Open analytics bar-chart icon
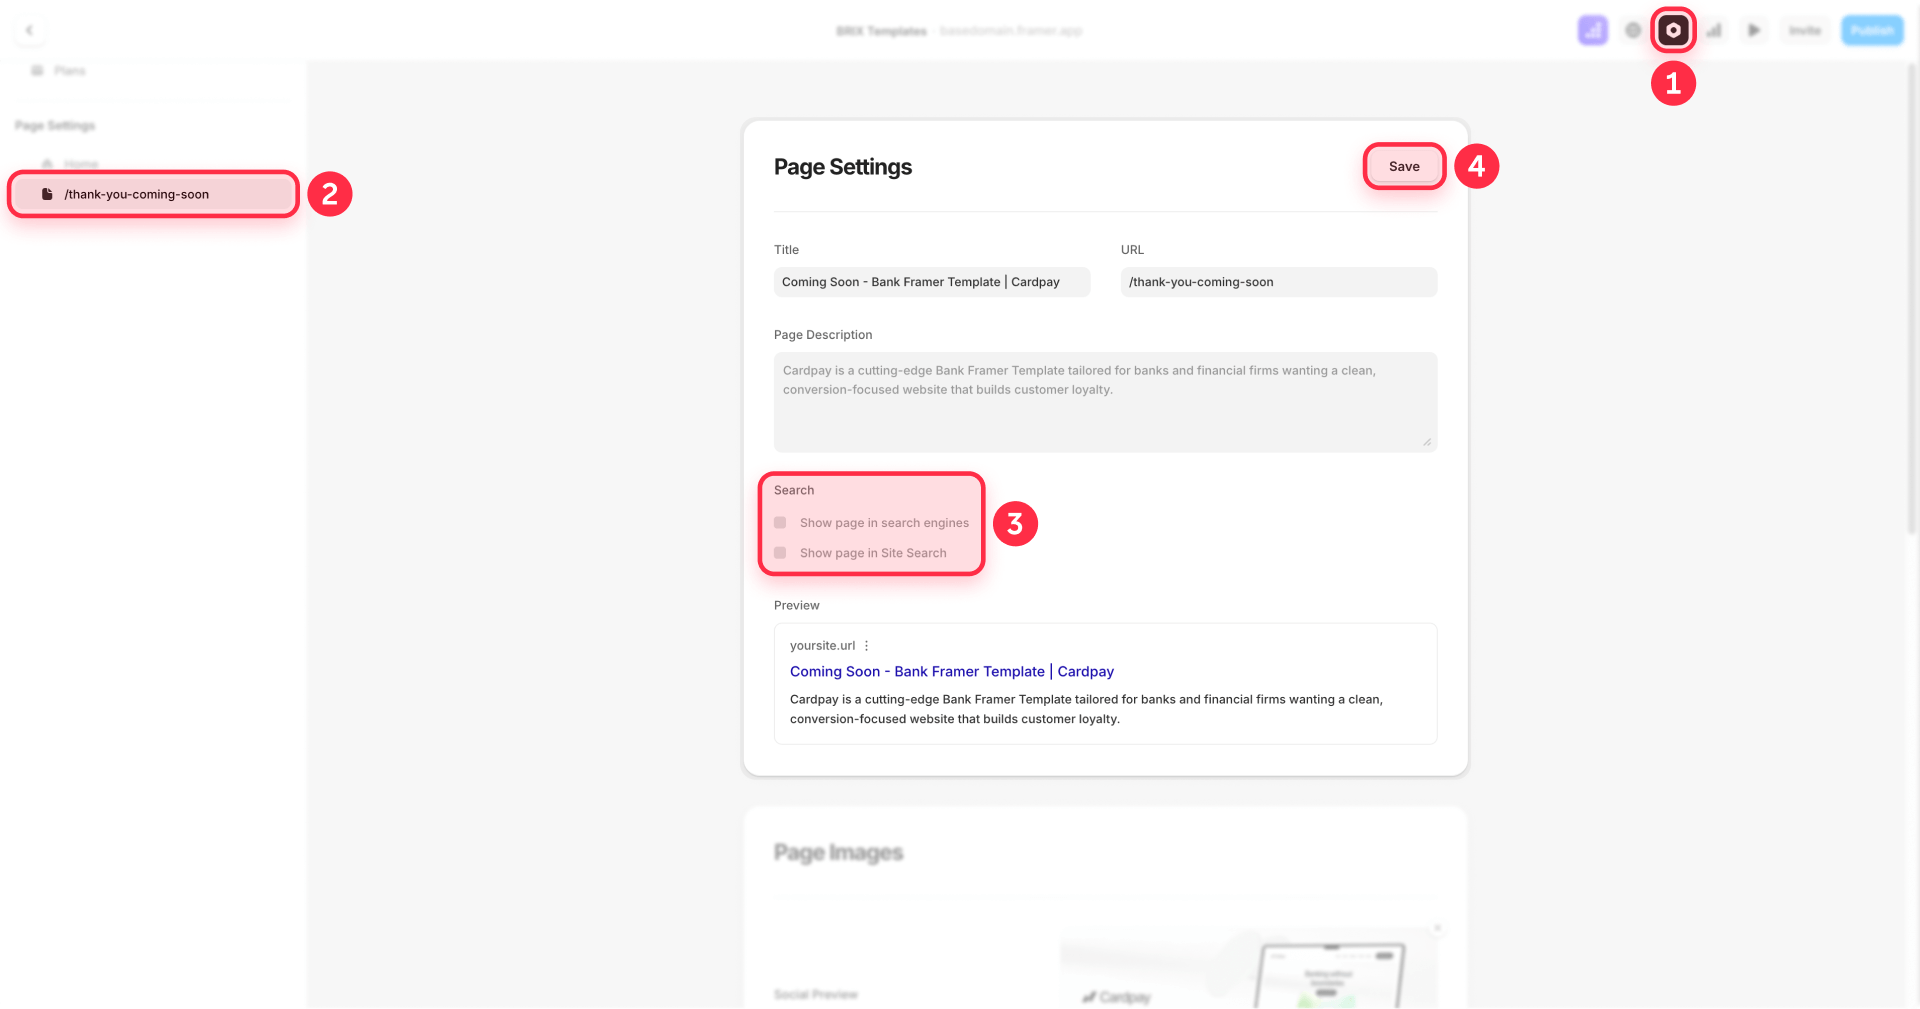Image resolution: width=1920 pixels, height=1009 pixels. 1714,30
